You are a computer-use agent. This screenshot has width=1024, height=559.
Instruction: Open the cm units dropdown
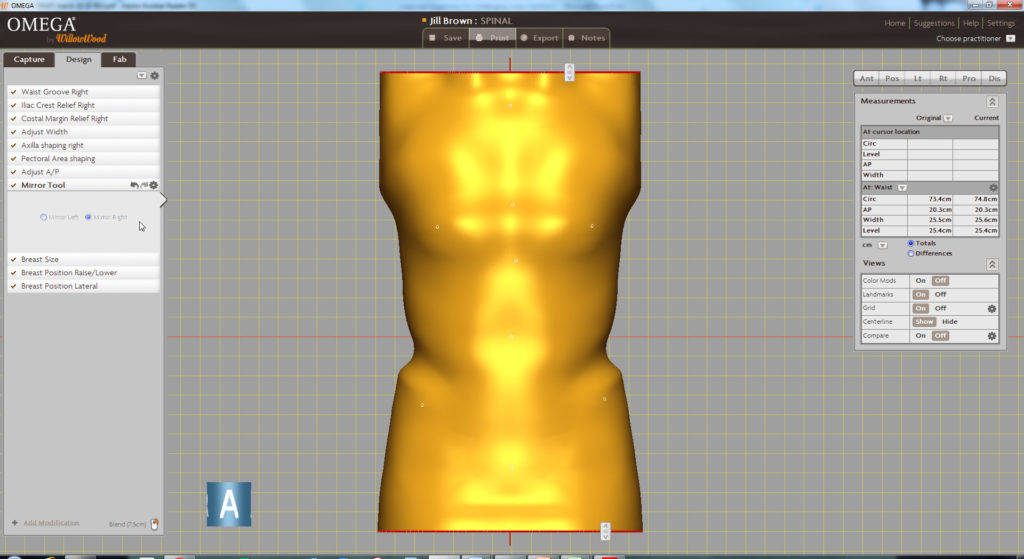[x=882, y=244]
